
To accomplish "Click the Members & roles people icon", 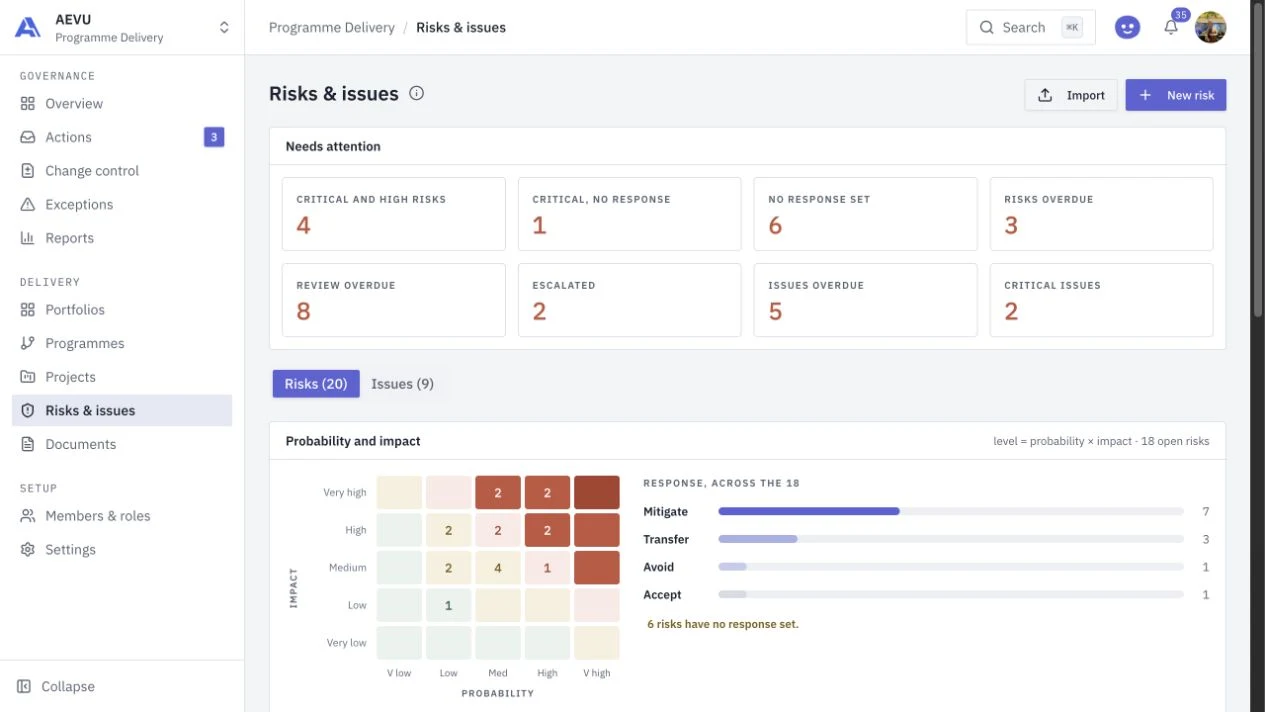I will [x=28, y=516].
